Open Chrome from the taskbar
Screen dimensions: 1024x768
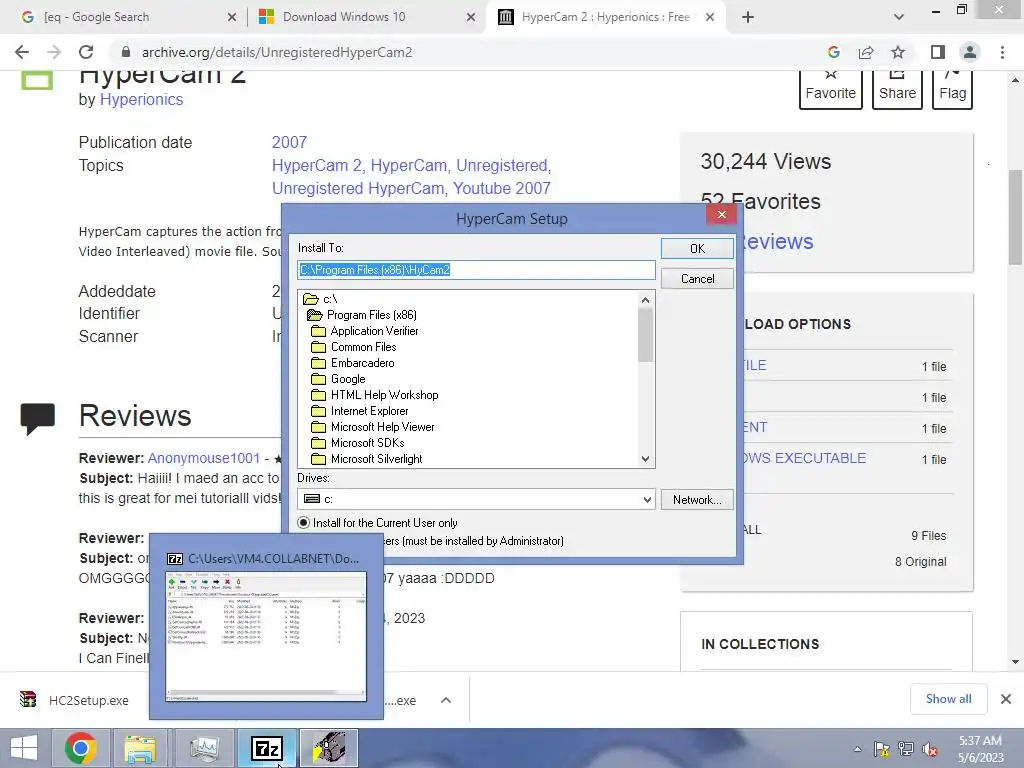81,748
